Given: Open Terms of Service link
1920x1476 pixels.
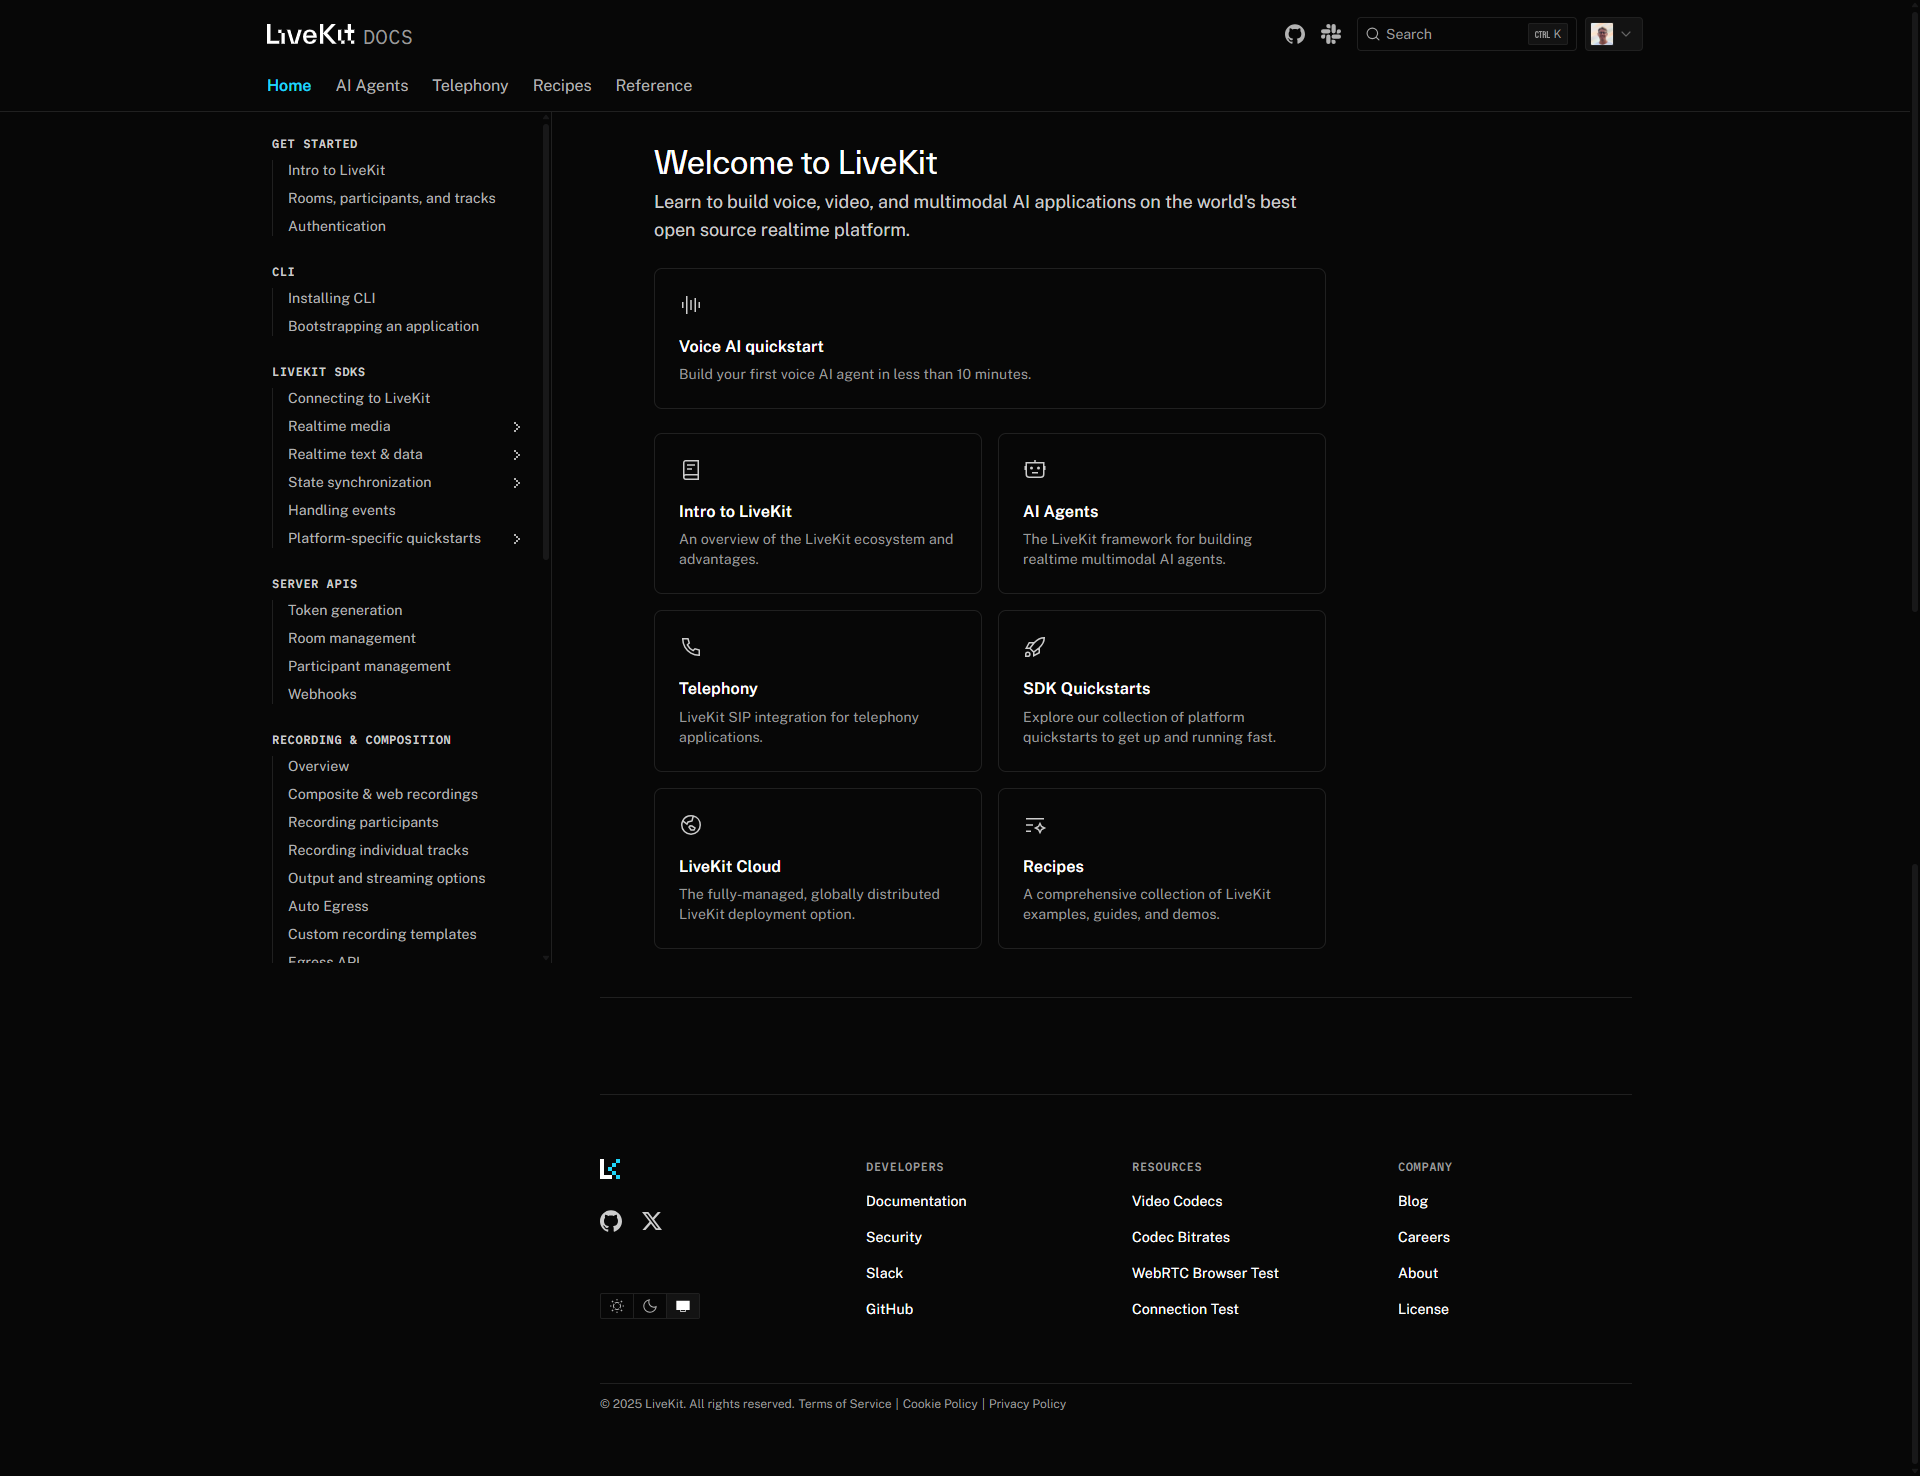Looking at the screenshot, I should (845, 1404).
